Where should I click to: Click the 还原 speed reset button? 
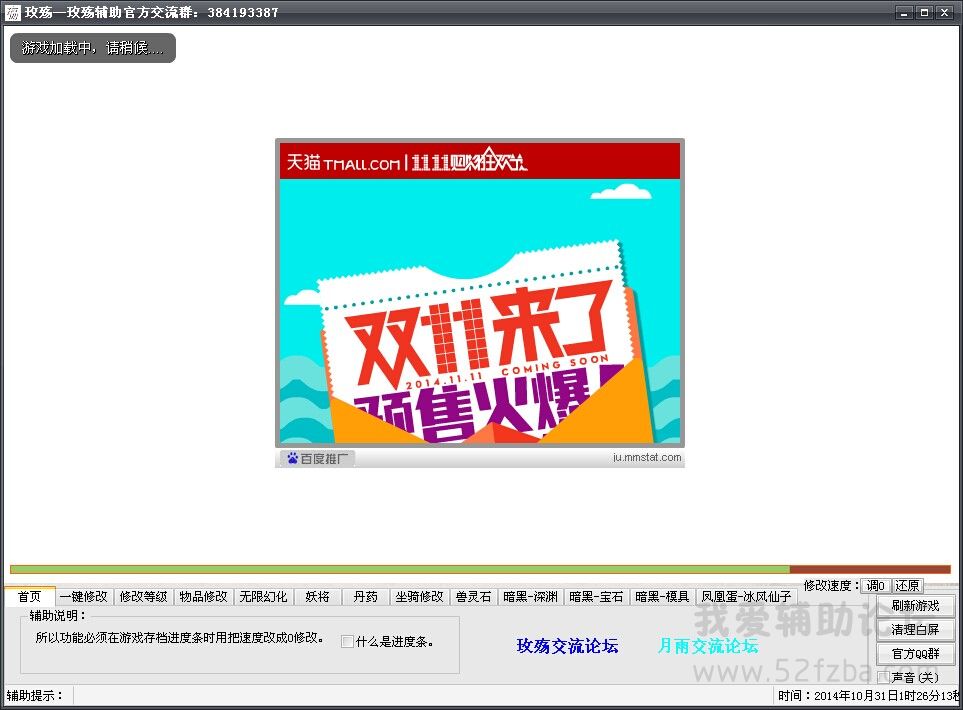907,586
